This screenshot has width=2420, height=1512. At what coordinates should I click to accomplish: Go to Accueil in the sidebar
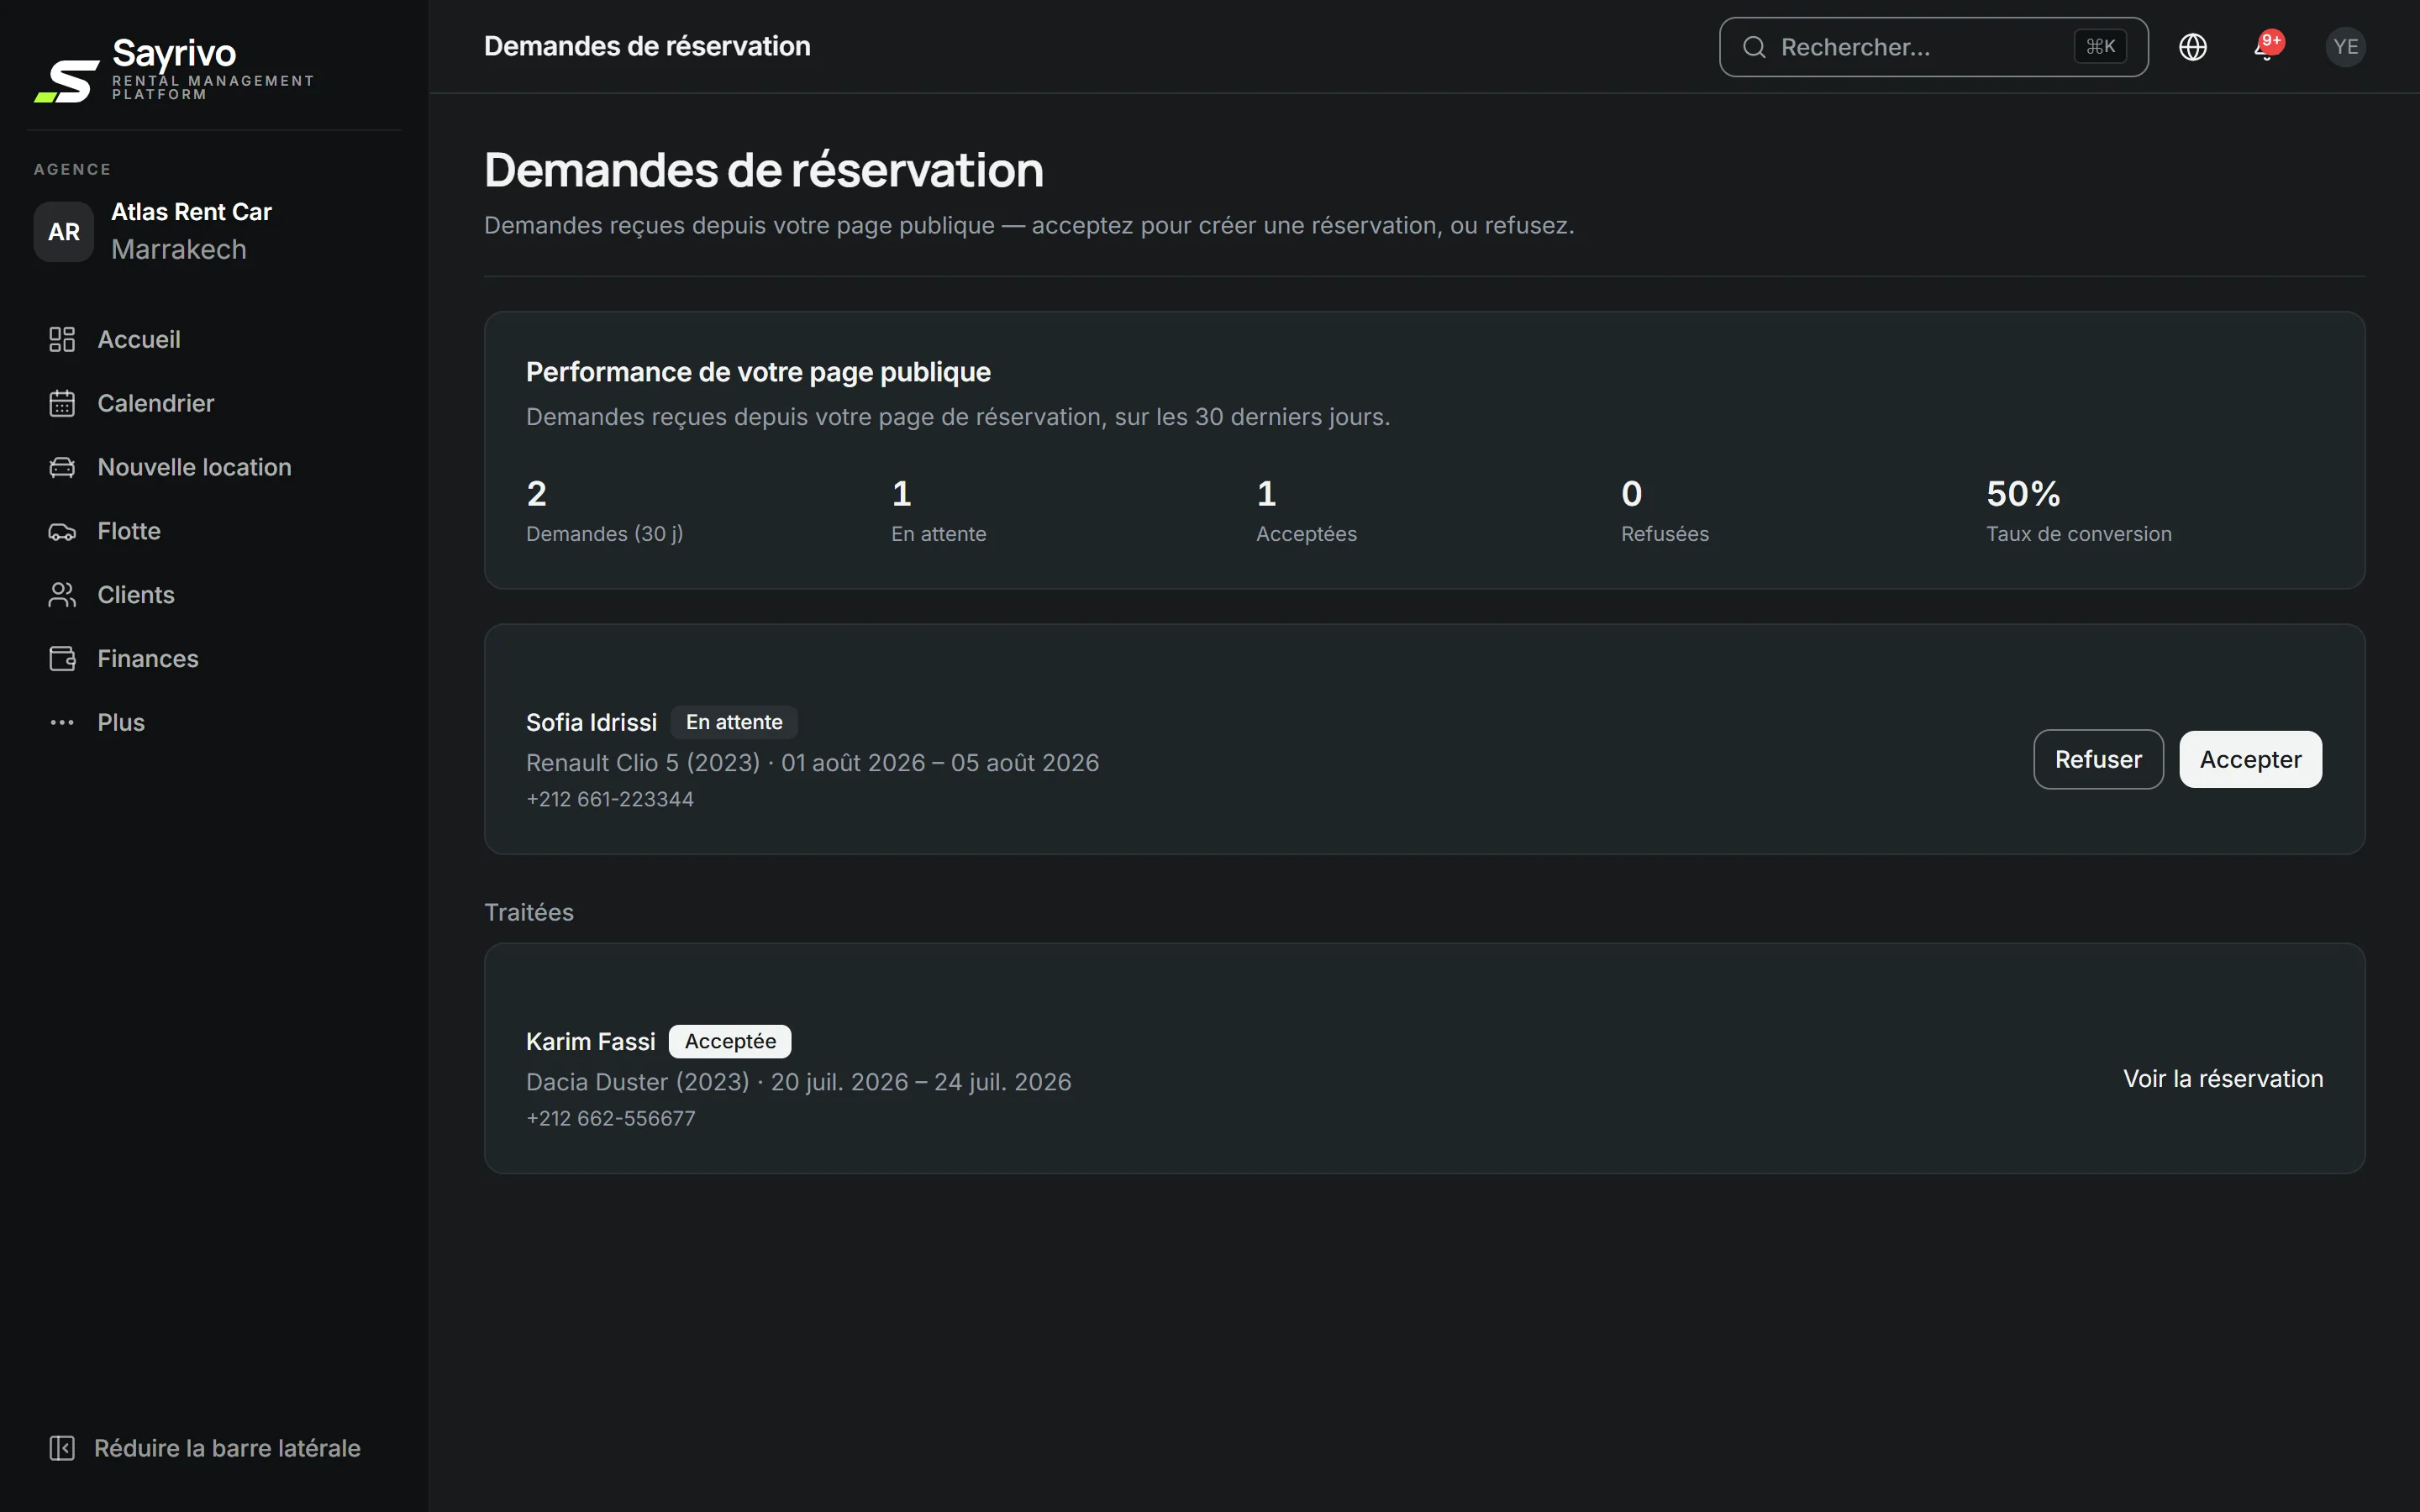click(x=214, y=339)
